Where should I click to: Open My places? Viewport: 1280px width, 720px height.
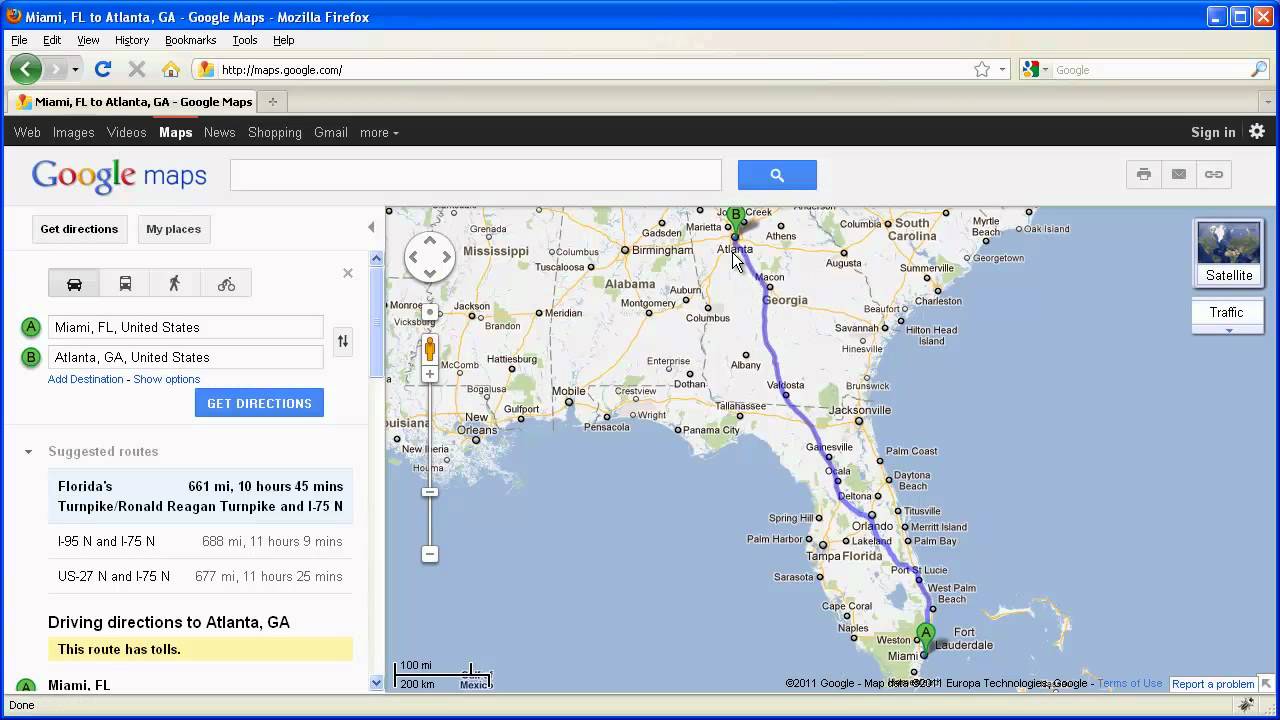174,229
